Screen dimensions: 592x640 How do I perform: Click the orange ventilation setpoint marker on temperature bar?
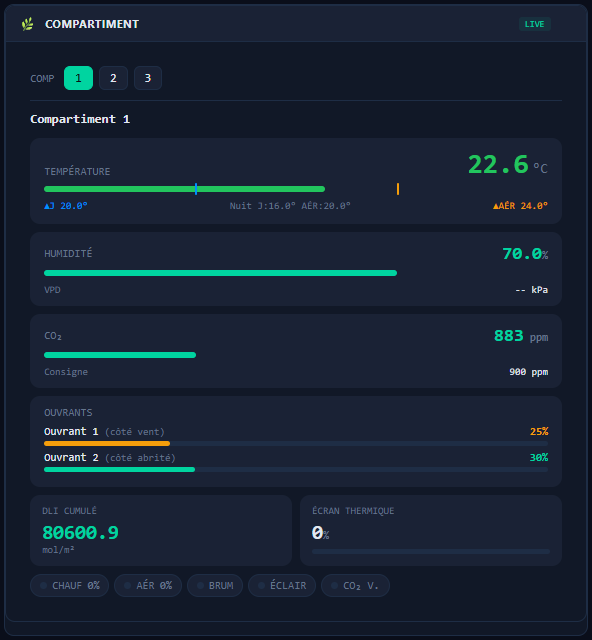[x=398, y=189]
